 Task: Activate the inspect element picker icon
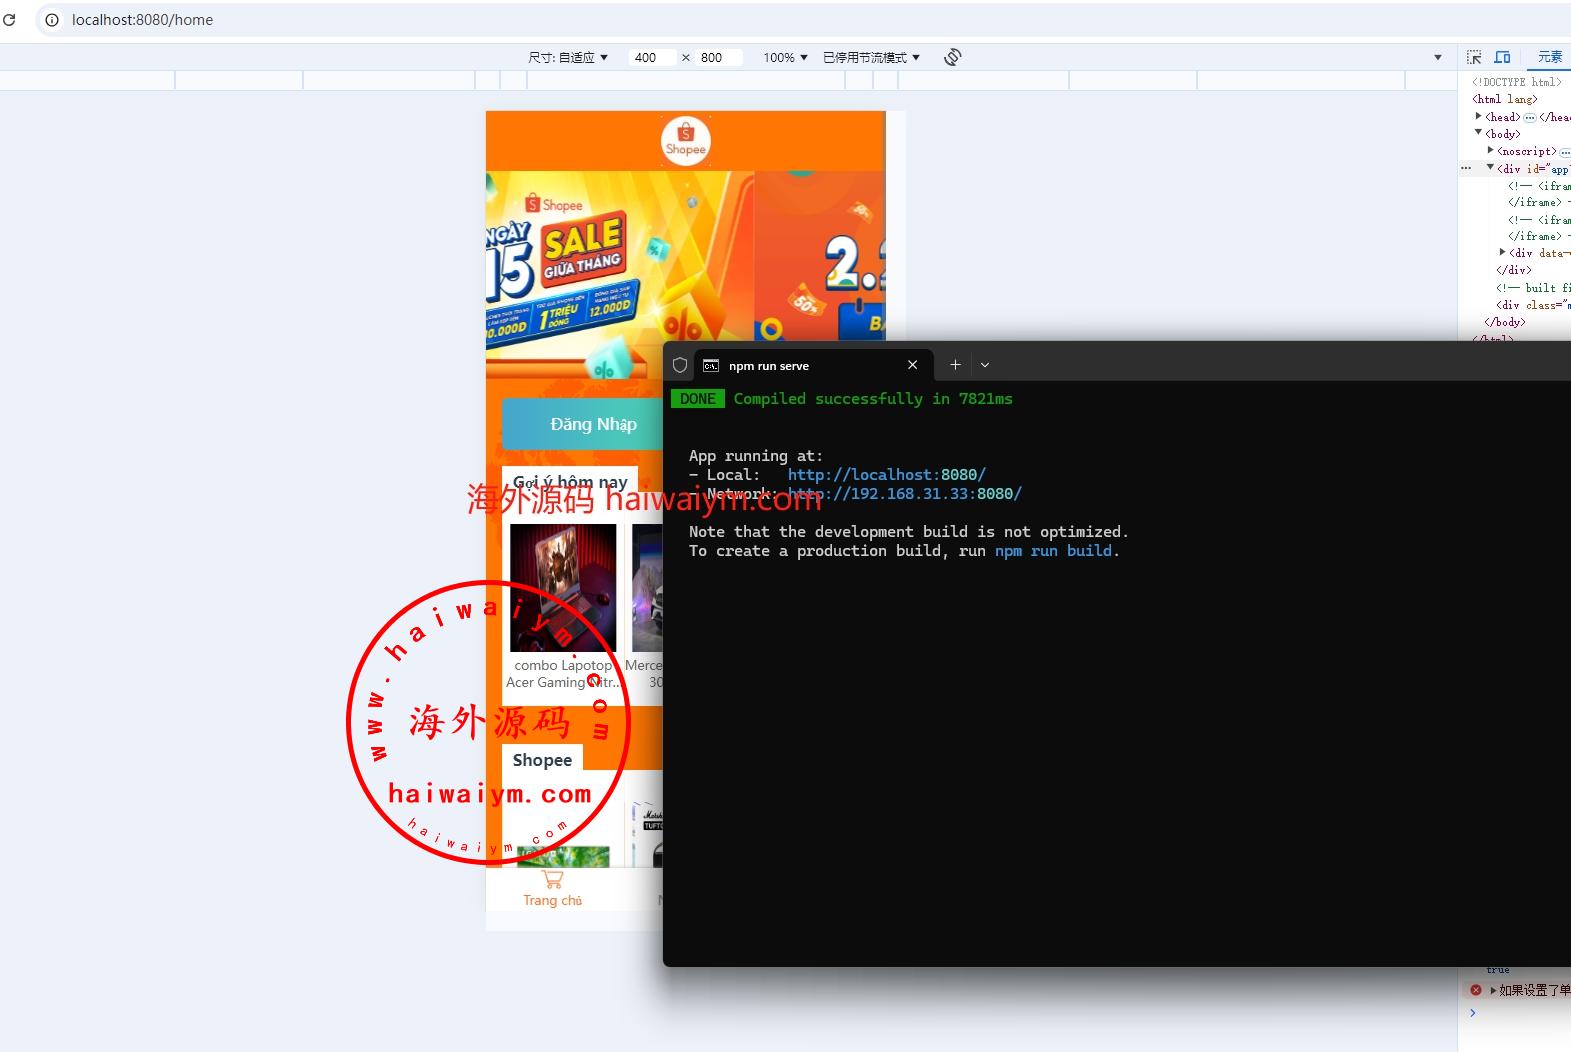point(1474,57)
